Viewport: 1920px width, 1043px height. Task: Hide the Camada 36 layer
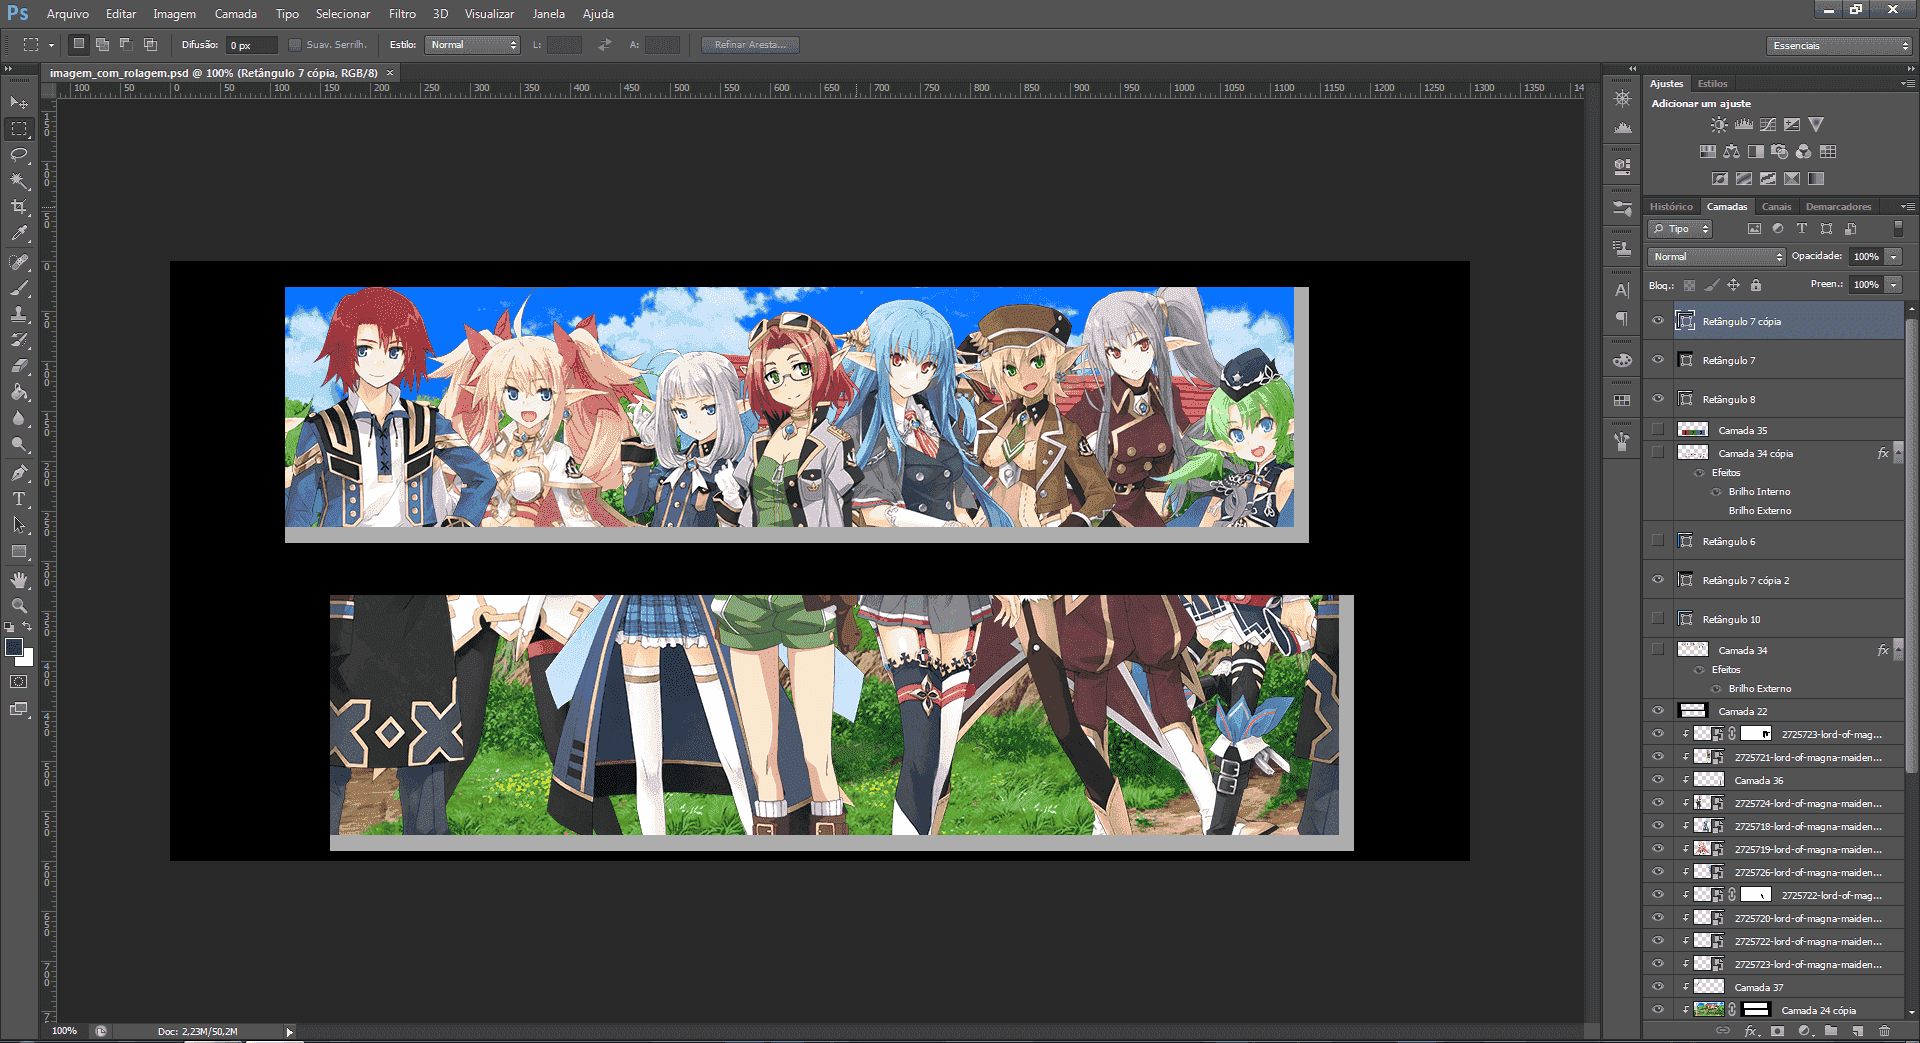point(1658,780)
